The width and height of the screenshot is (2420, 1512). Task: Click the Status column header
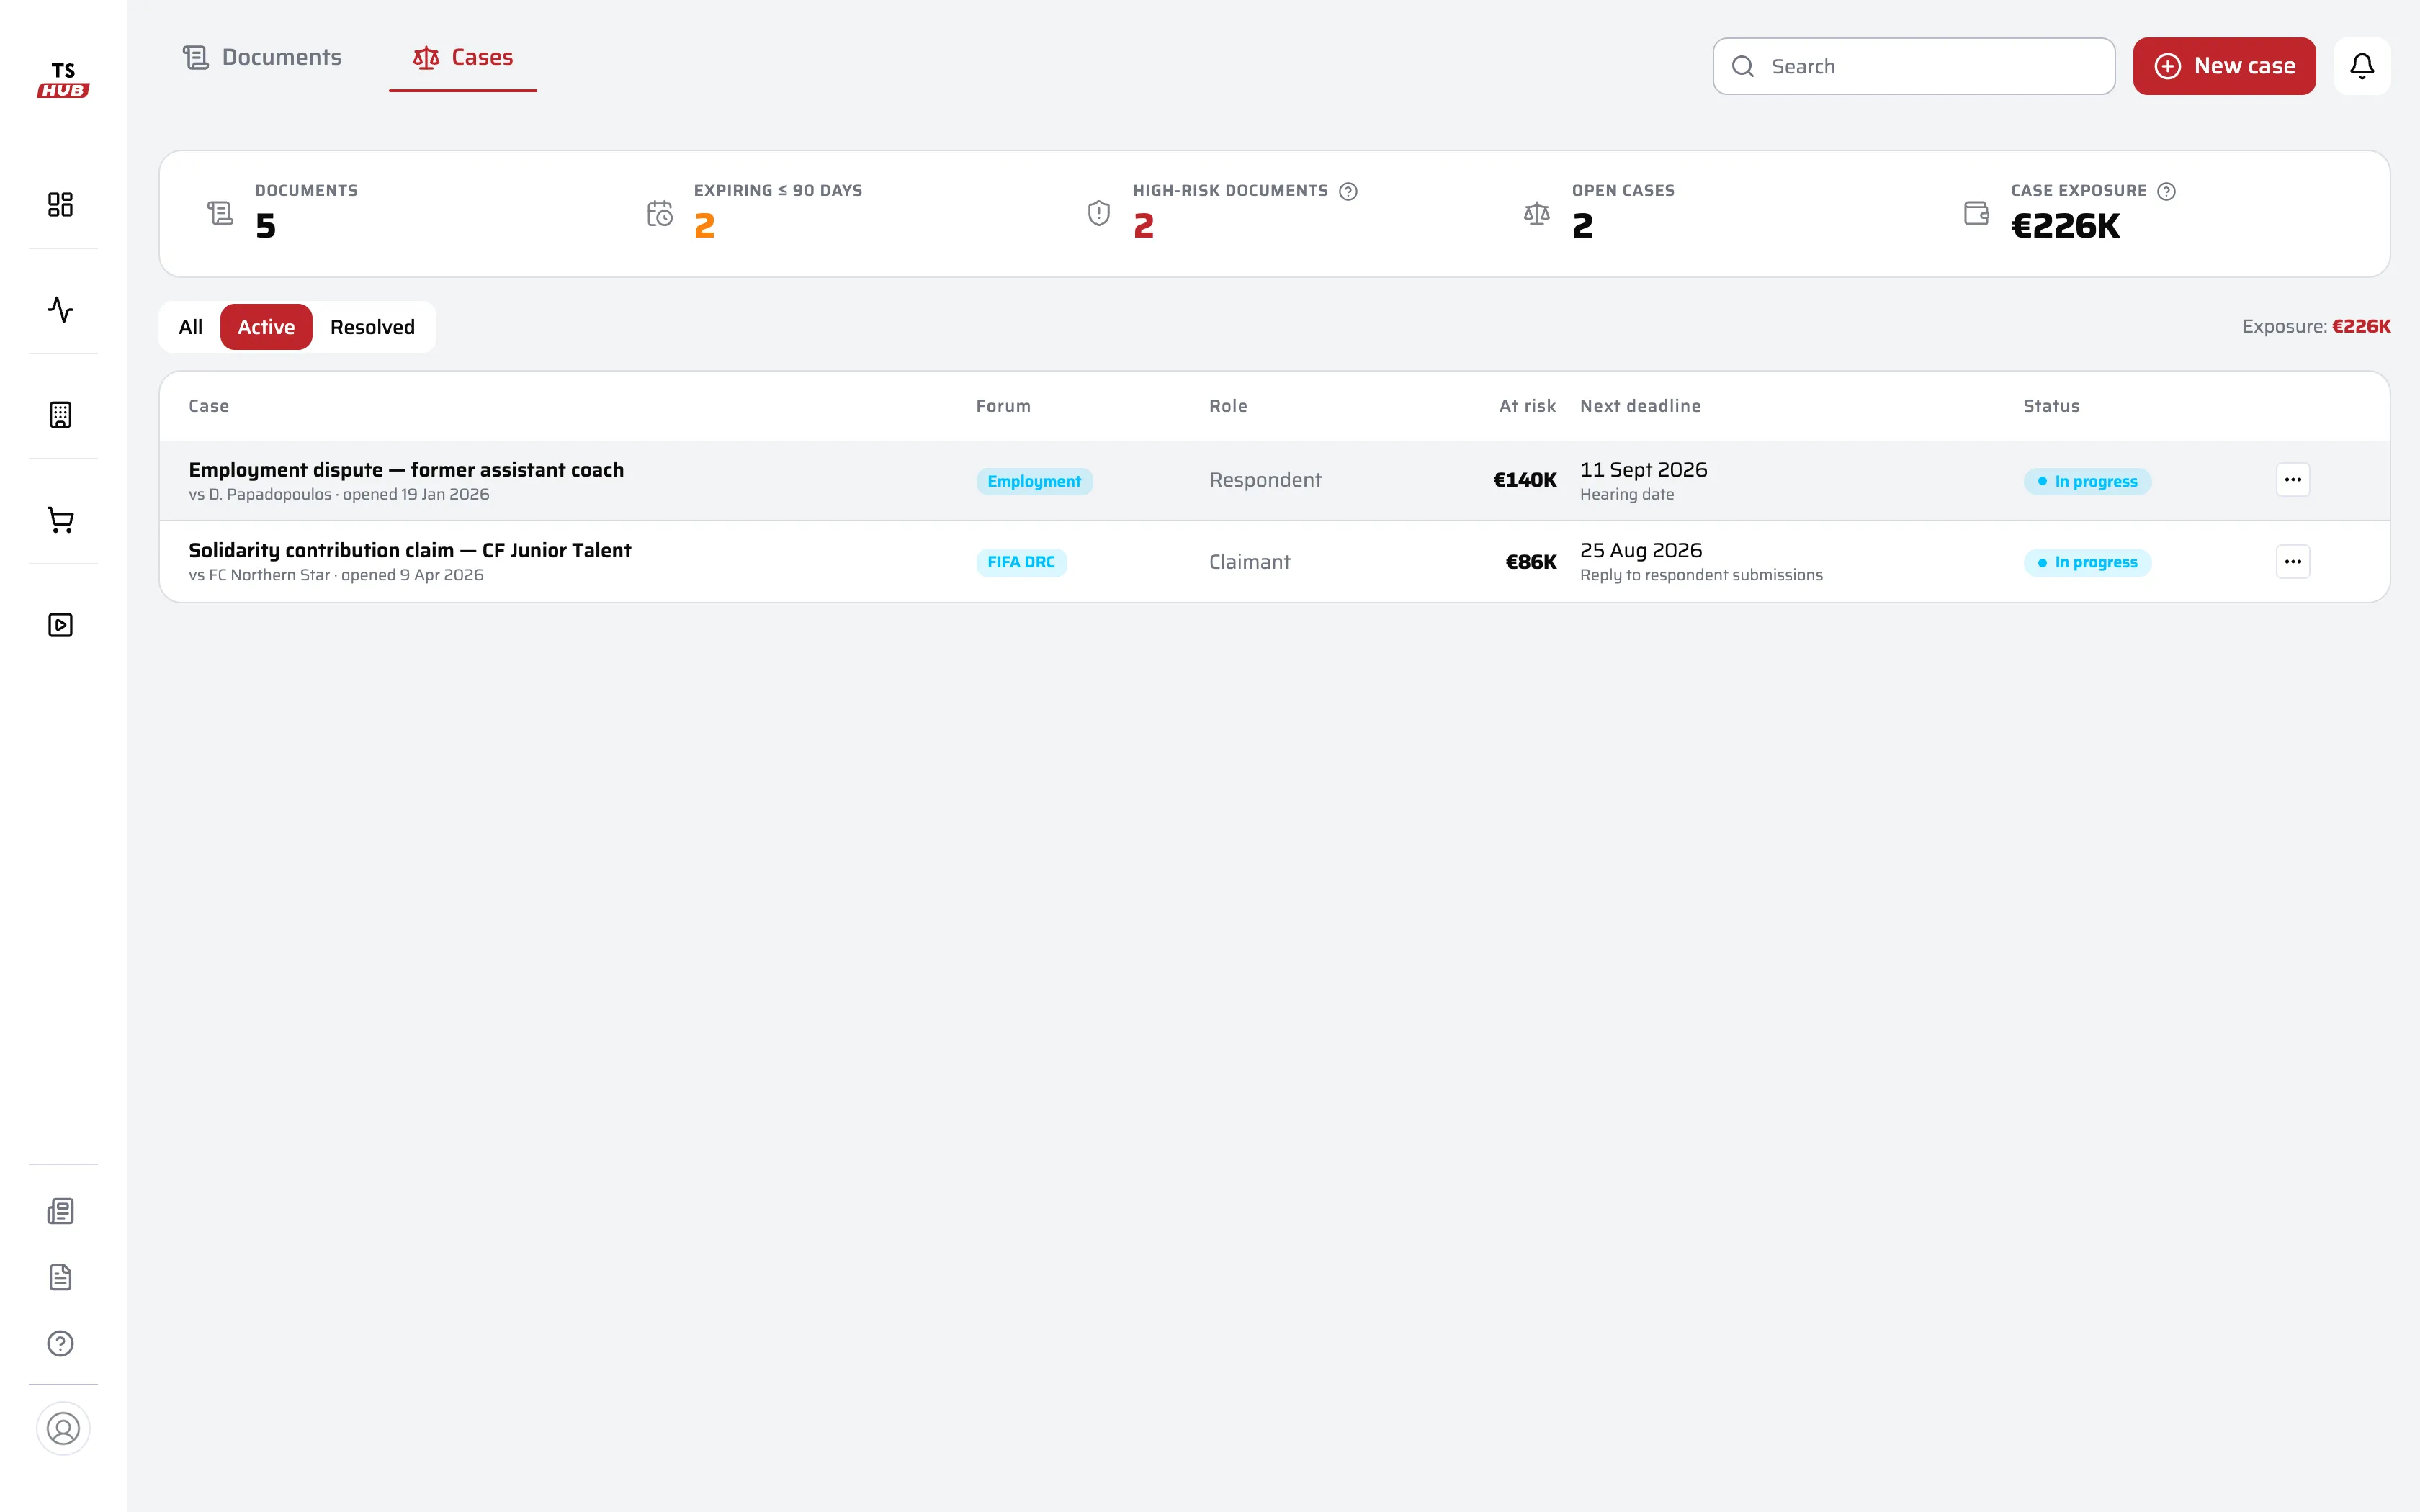click(x=2051, y=406)
